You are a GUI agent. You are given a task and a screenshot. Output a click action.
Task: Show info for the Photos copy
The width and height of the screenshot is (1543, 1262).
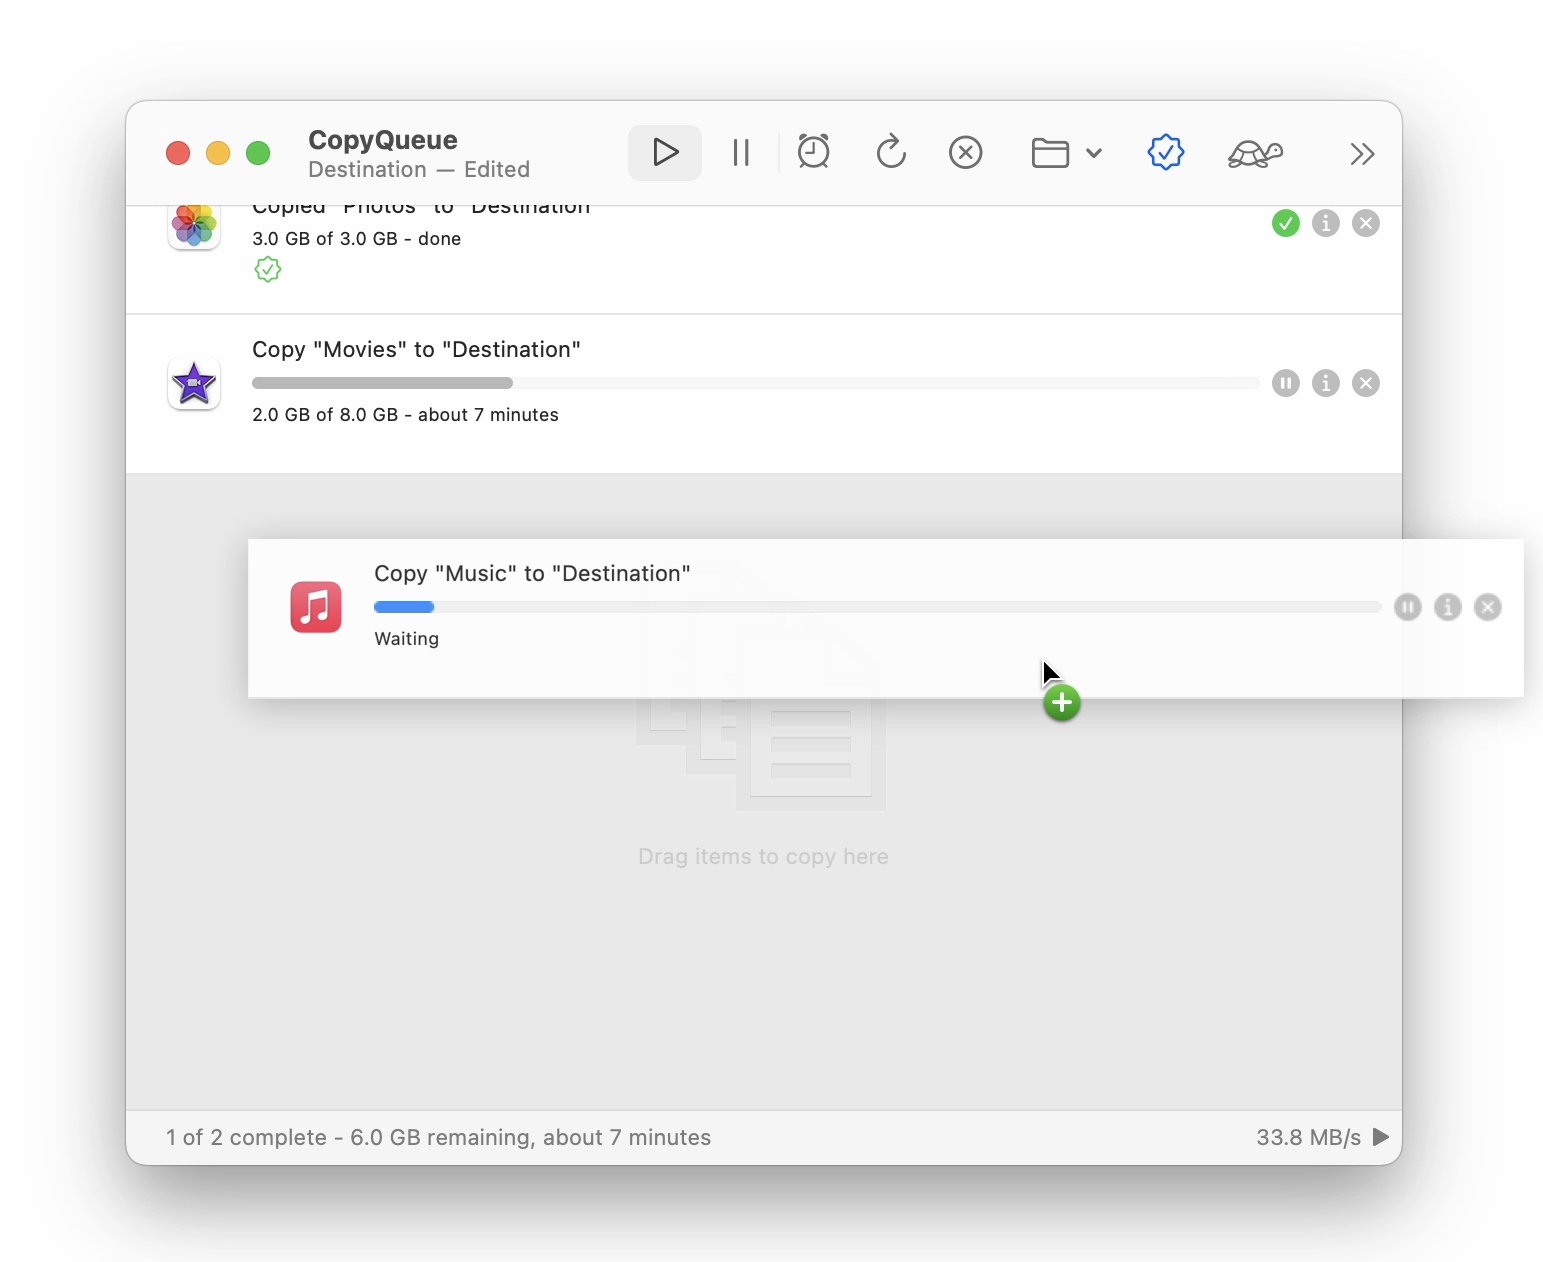[x=1326, y=223]
